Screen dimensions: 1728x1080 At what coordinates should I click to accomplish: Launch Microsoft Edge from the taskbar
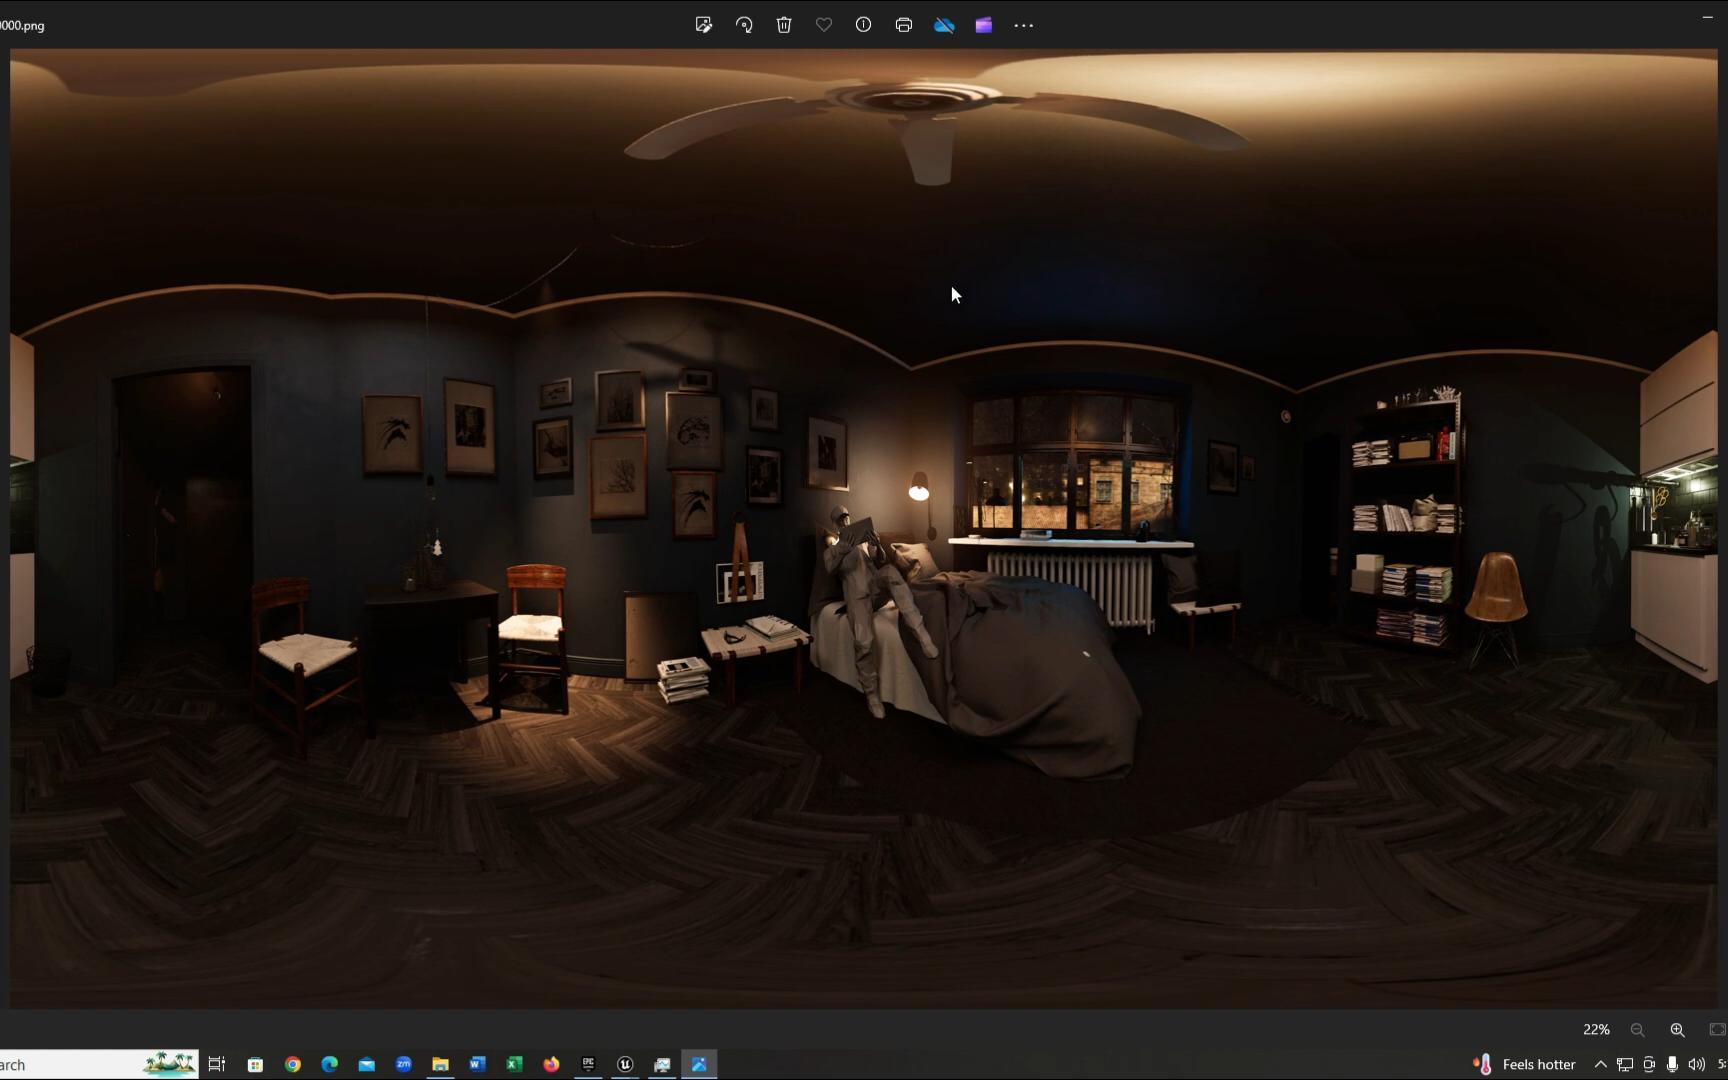point(330,1064)
